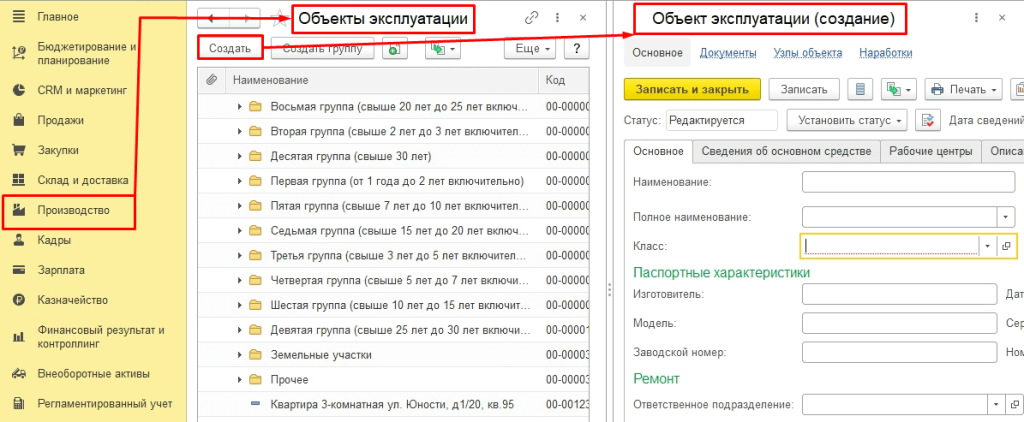Click into the Наименование field
Viewport: 1024px width, 422px height.
(908, 182)
